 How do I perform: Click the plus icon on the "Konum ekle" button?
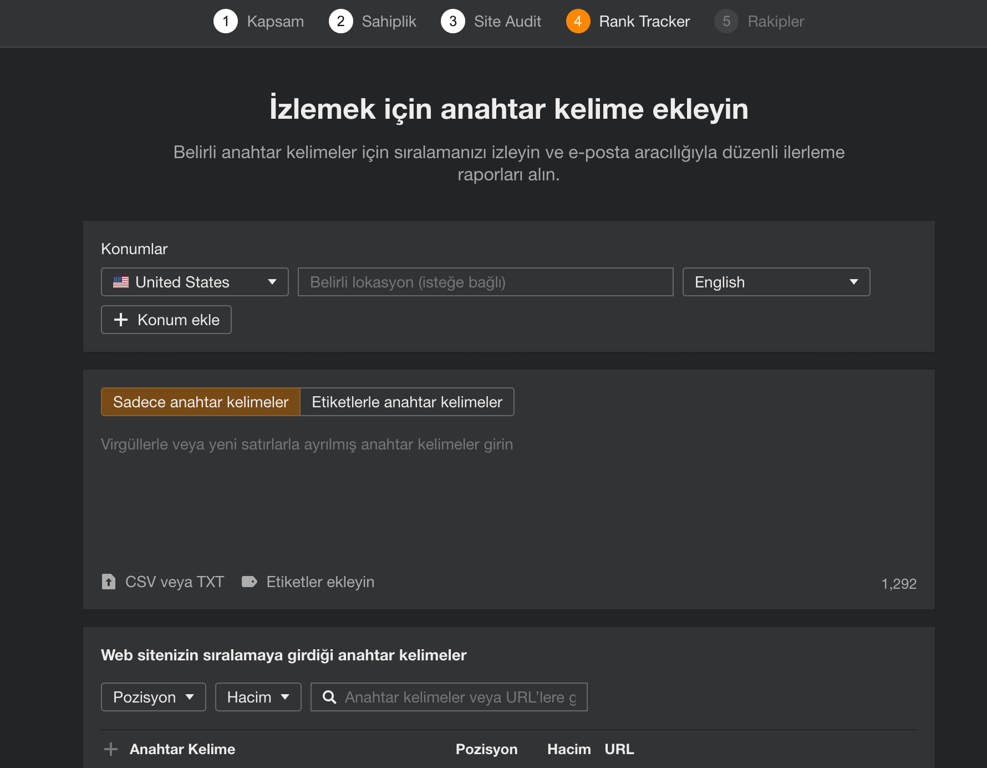pyautogui.click(x=121, y=319)
